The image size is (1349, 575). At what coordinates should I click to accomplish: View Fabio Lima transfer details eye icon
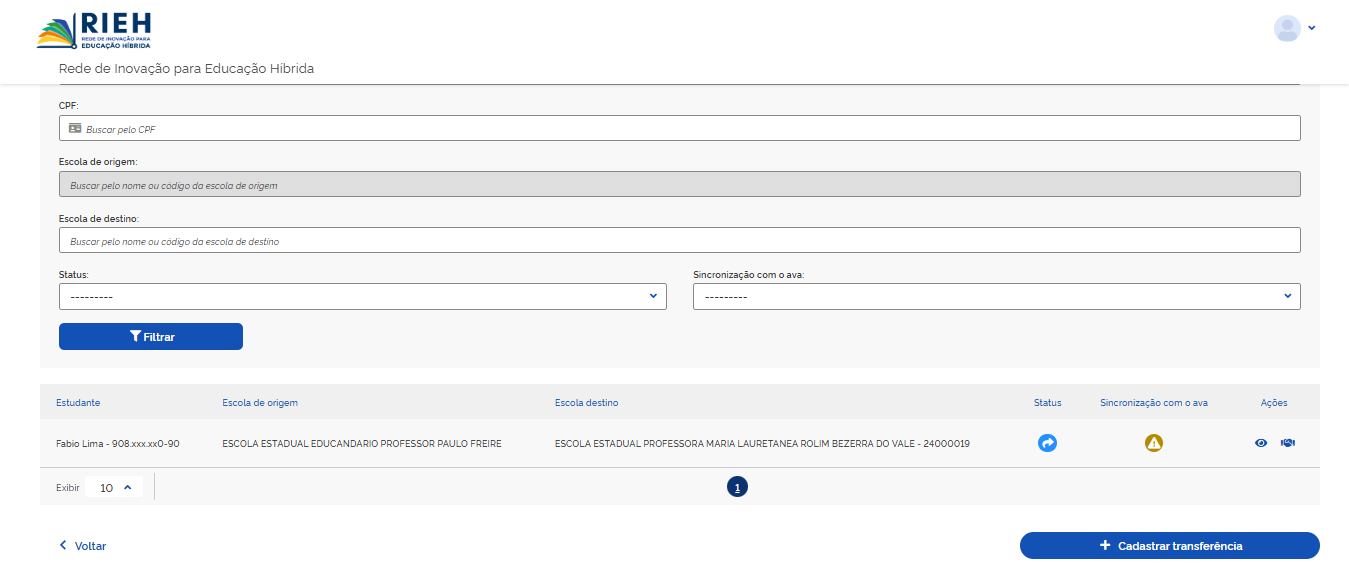click(x=1261, y=443)
